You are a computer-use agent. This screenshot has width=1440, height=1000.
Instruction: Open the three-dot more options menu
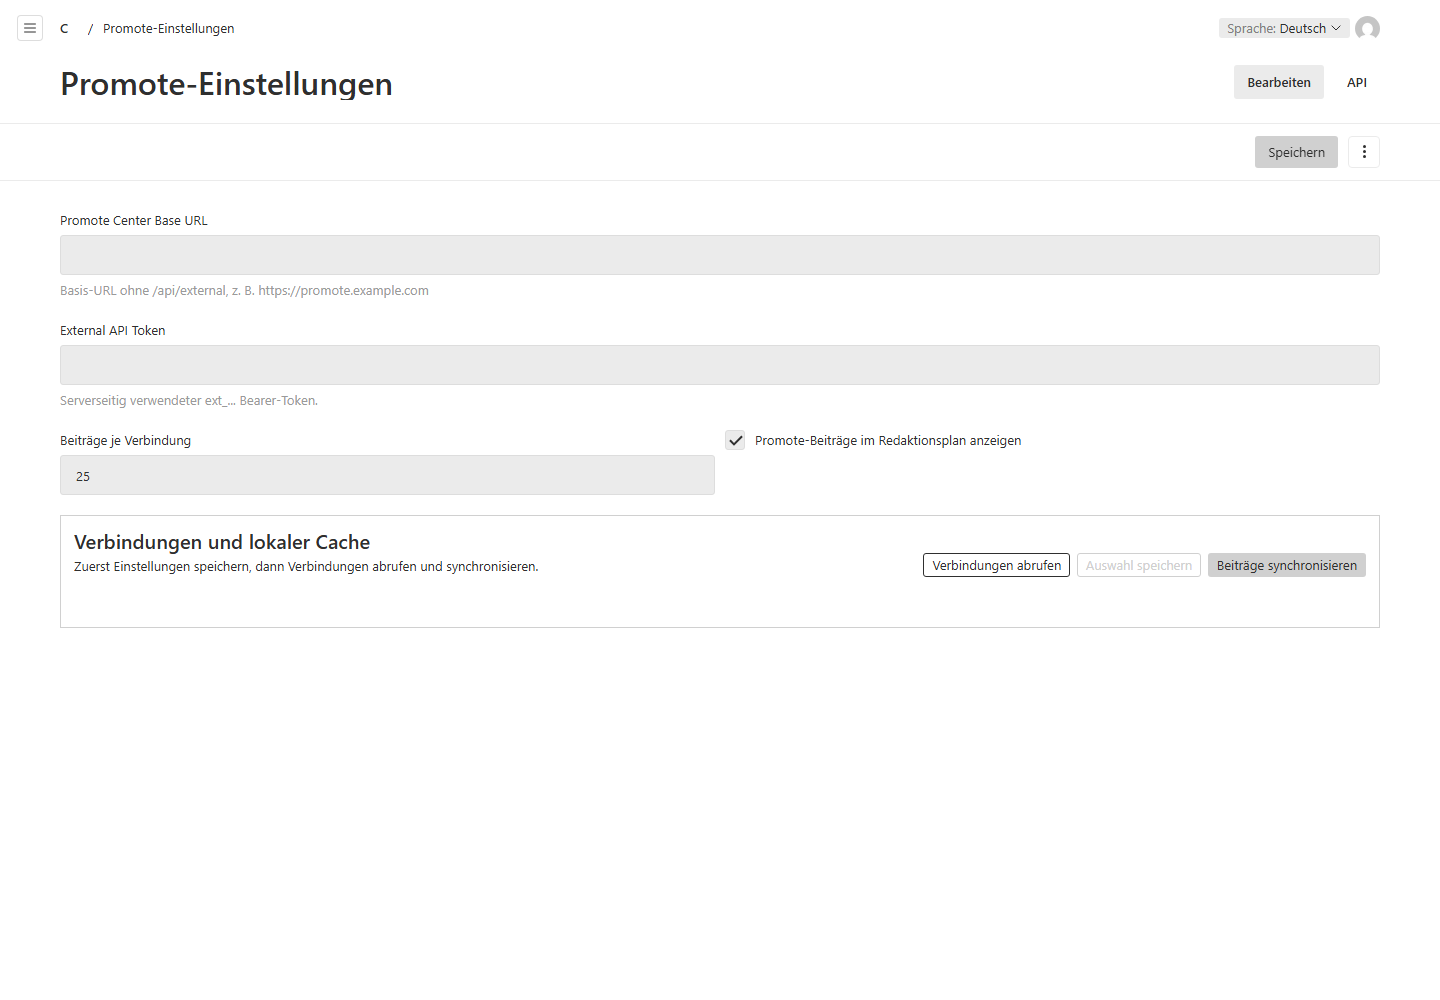click(x=1364, y=152)
